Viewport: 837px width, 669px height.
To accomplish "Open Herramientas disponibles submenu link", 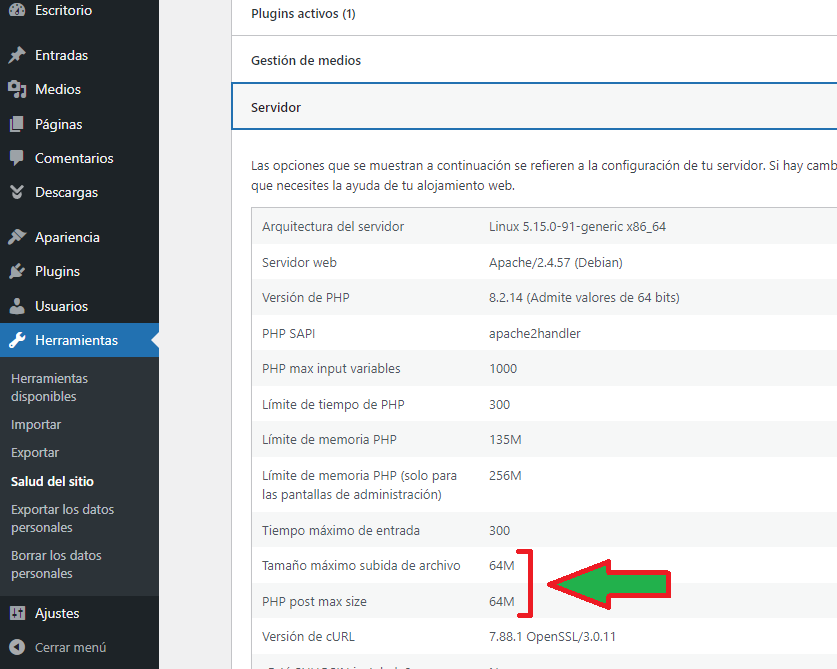I will pyautogui.click(x=49, y=388).
